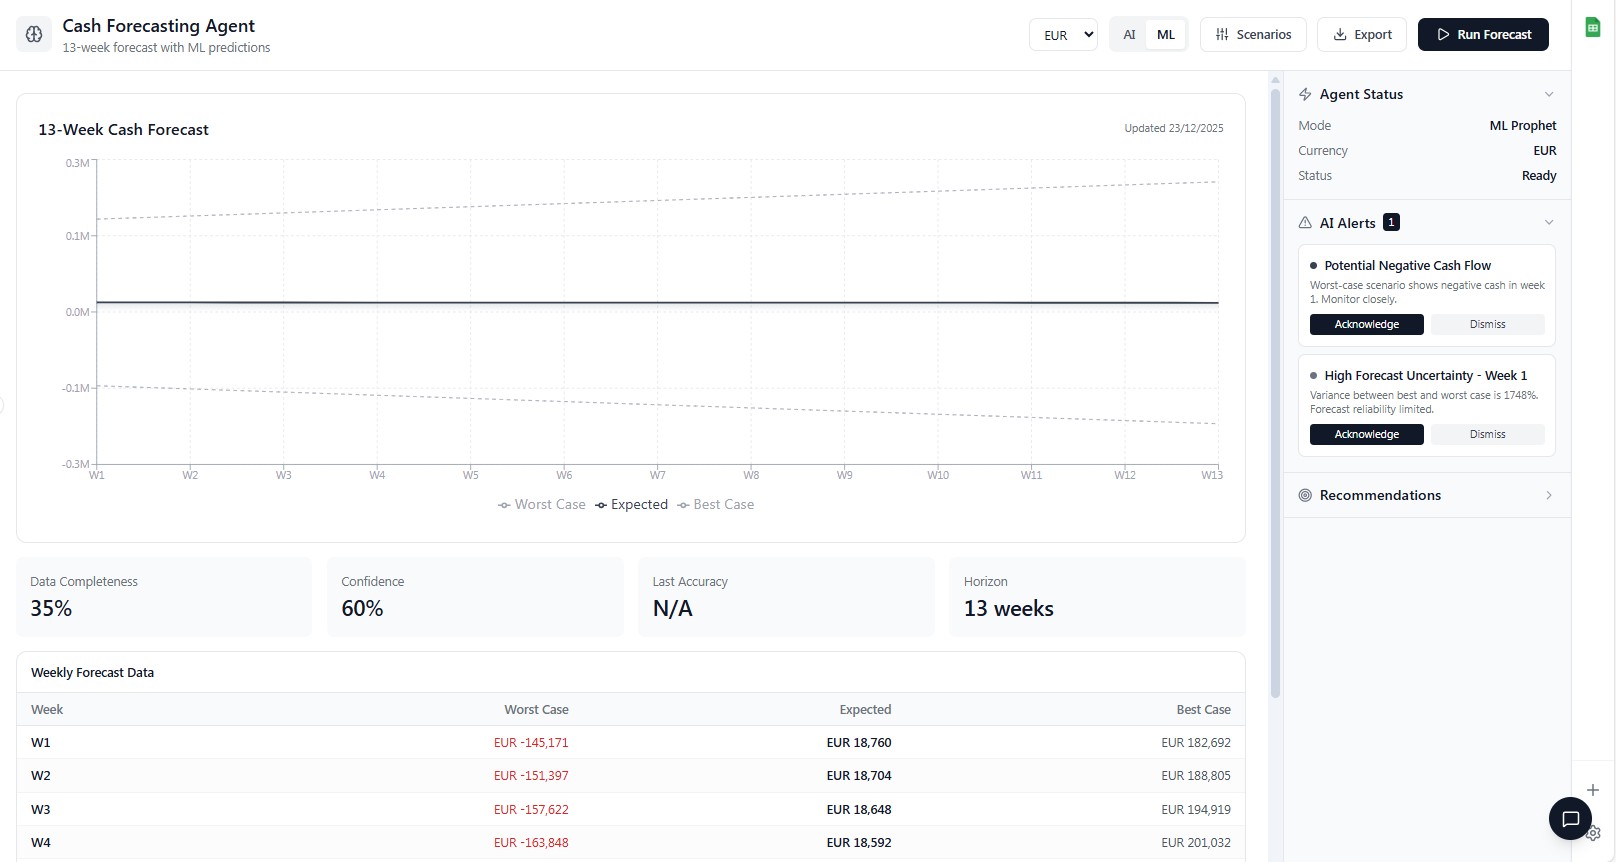Viewport: 1616px width, 862px height.
Task: Open the EUR currency dropdown
Action: (1063, 34)
